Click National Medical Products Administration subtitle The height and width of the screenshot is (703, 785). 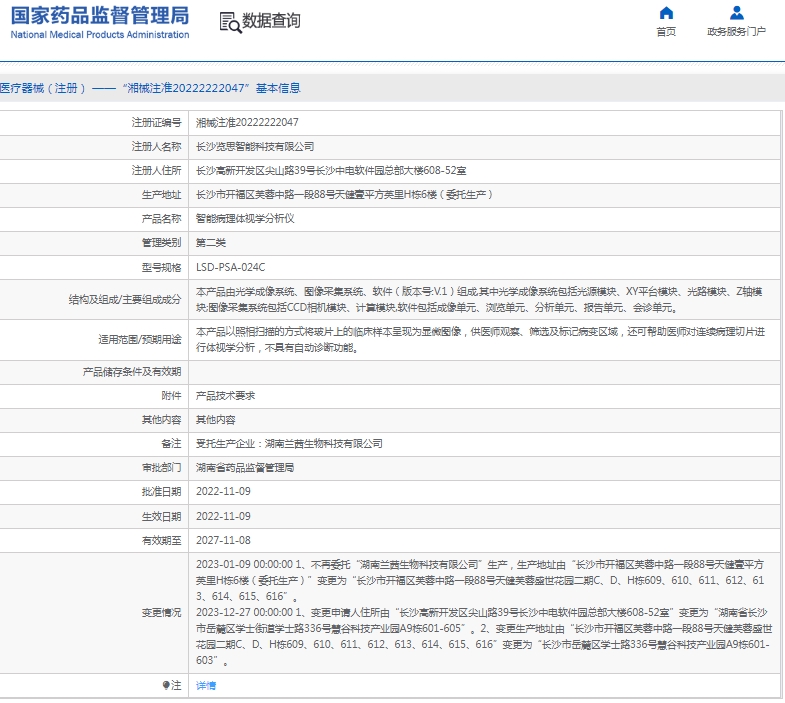(x=100, y=35)
